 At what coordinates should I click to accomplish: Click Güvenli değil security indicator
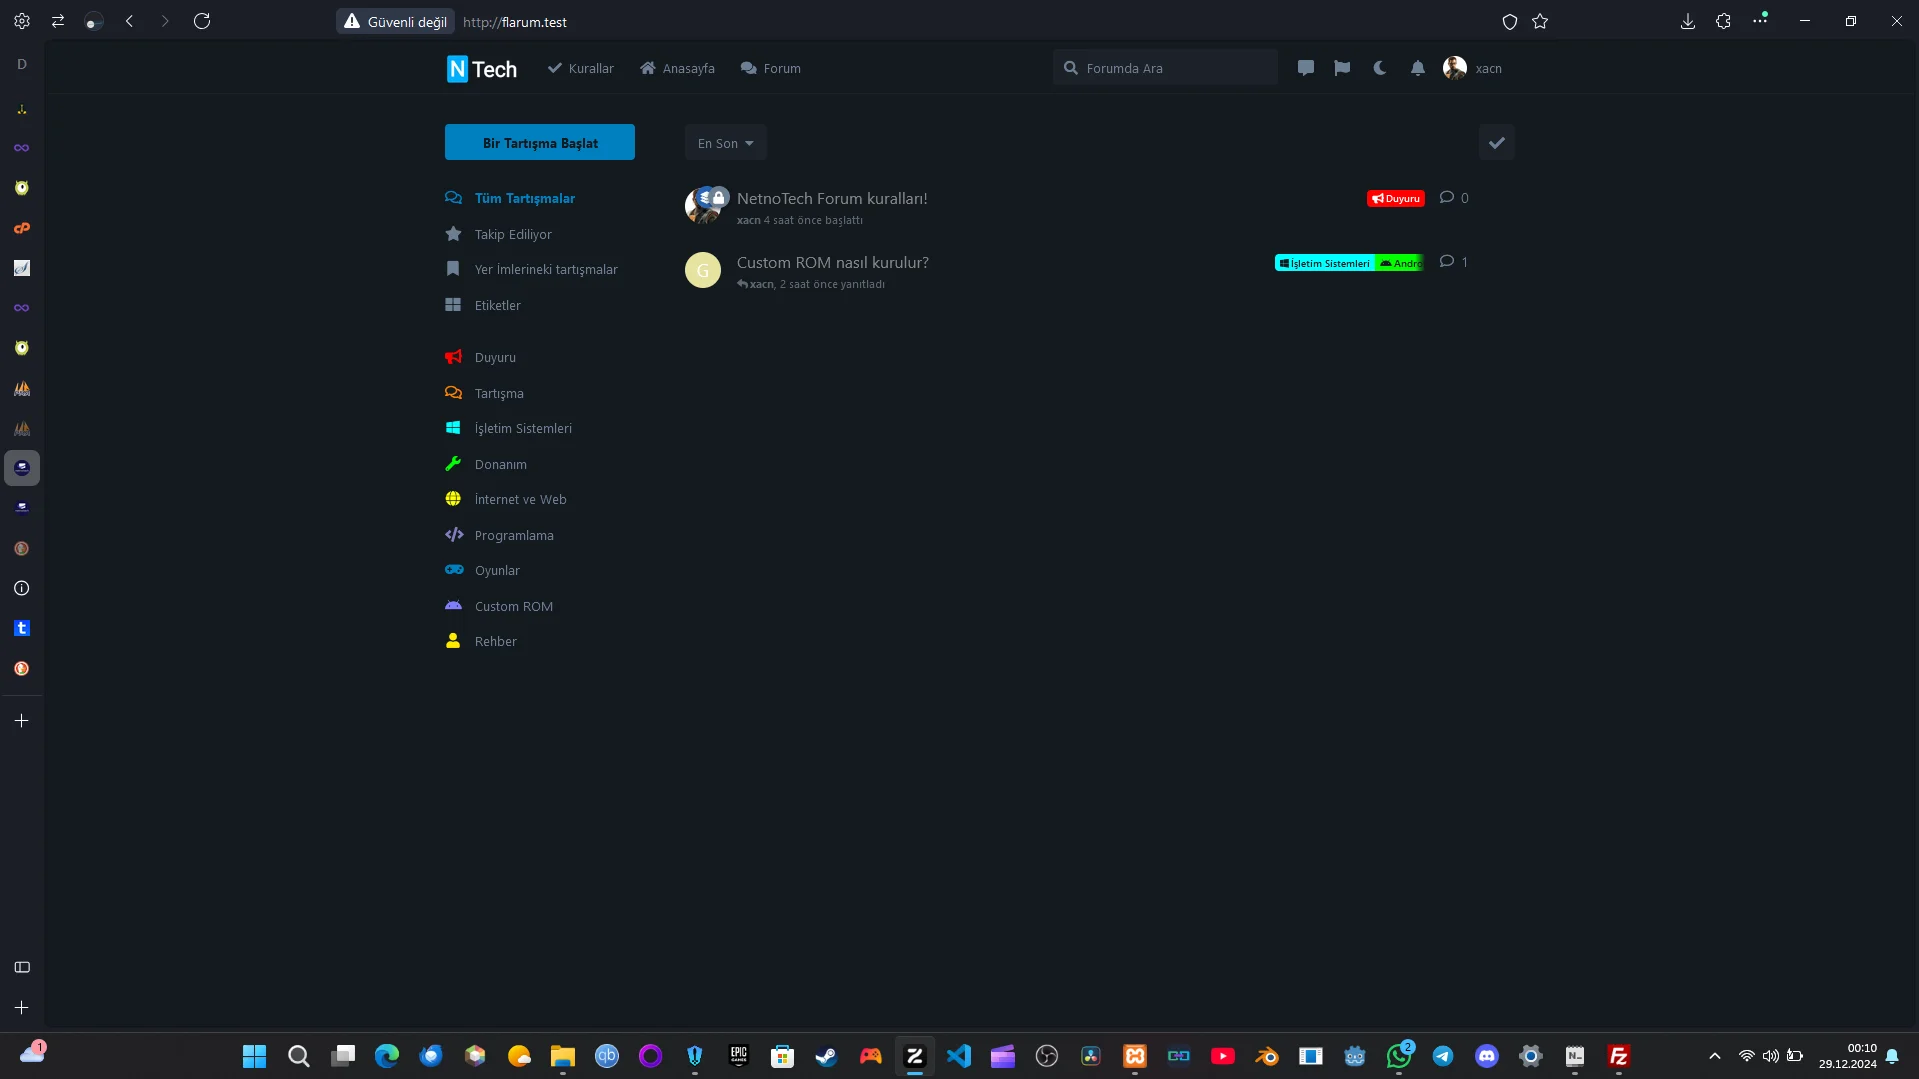tap(396, 21)
